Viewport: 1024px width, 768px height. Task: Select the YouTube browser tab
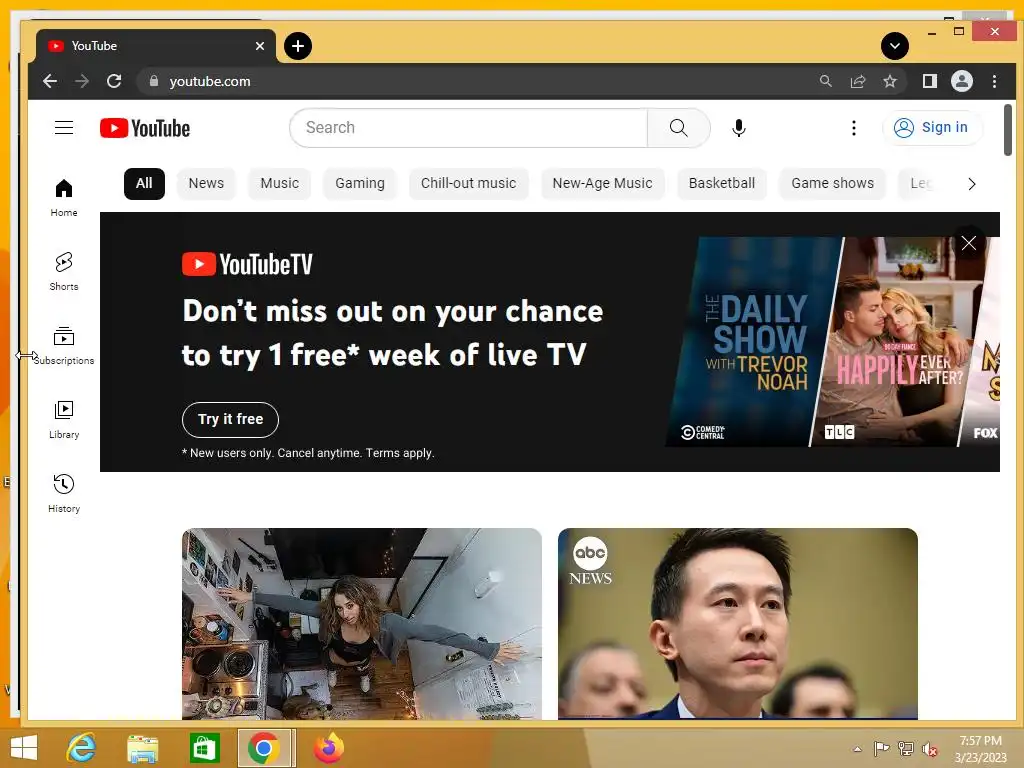pos(157,46)
